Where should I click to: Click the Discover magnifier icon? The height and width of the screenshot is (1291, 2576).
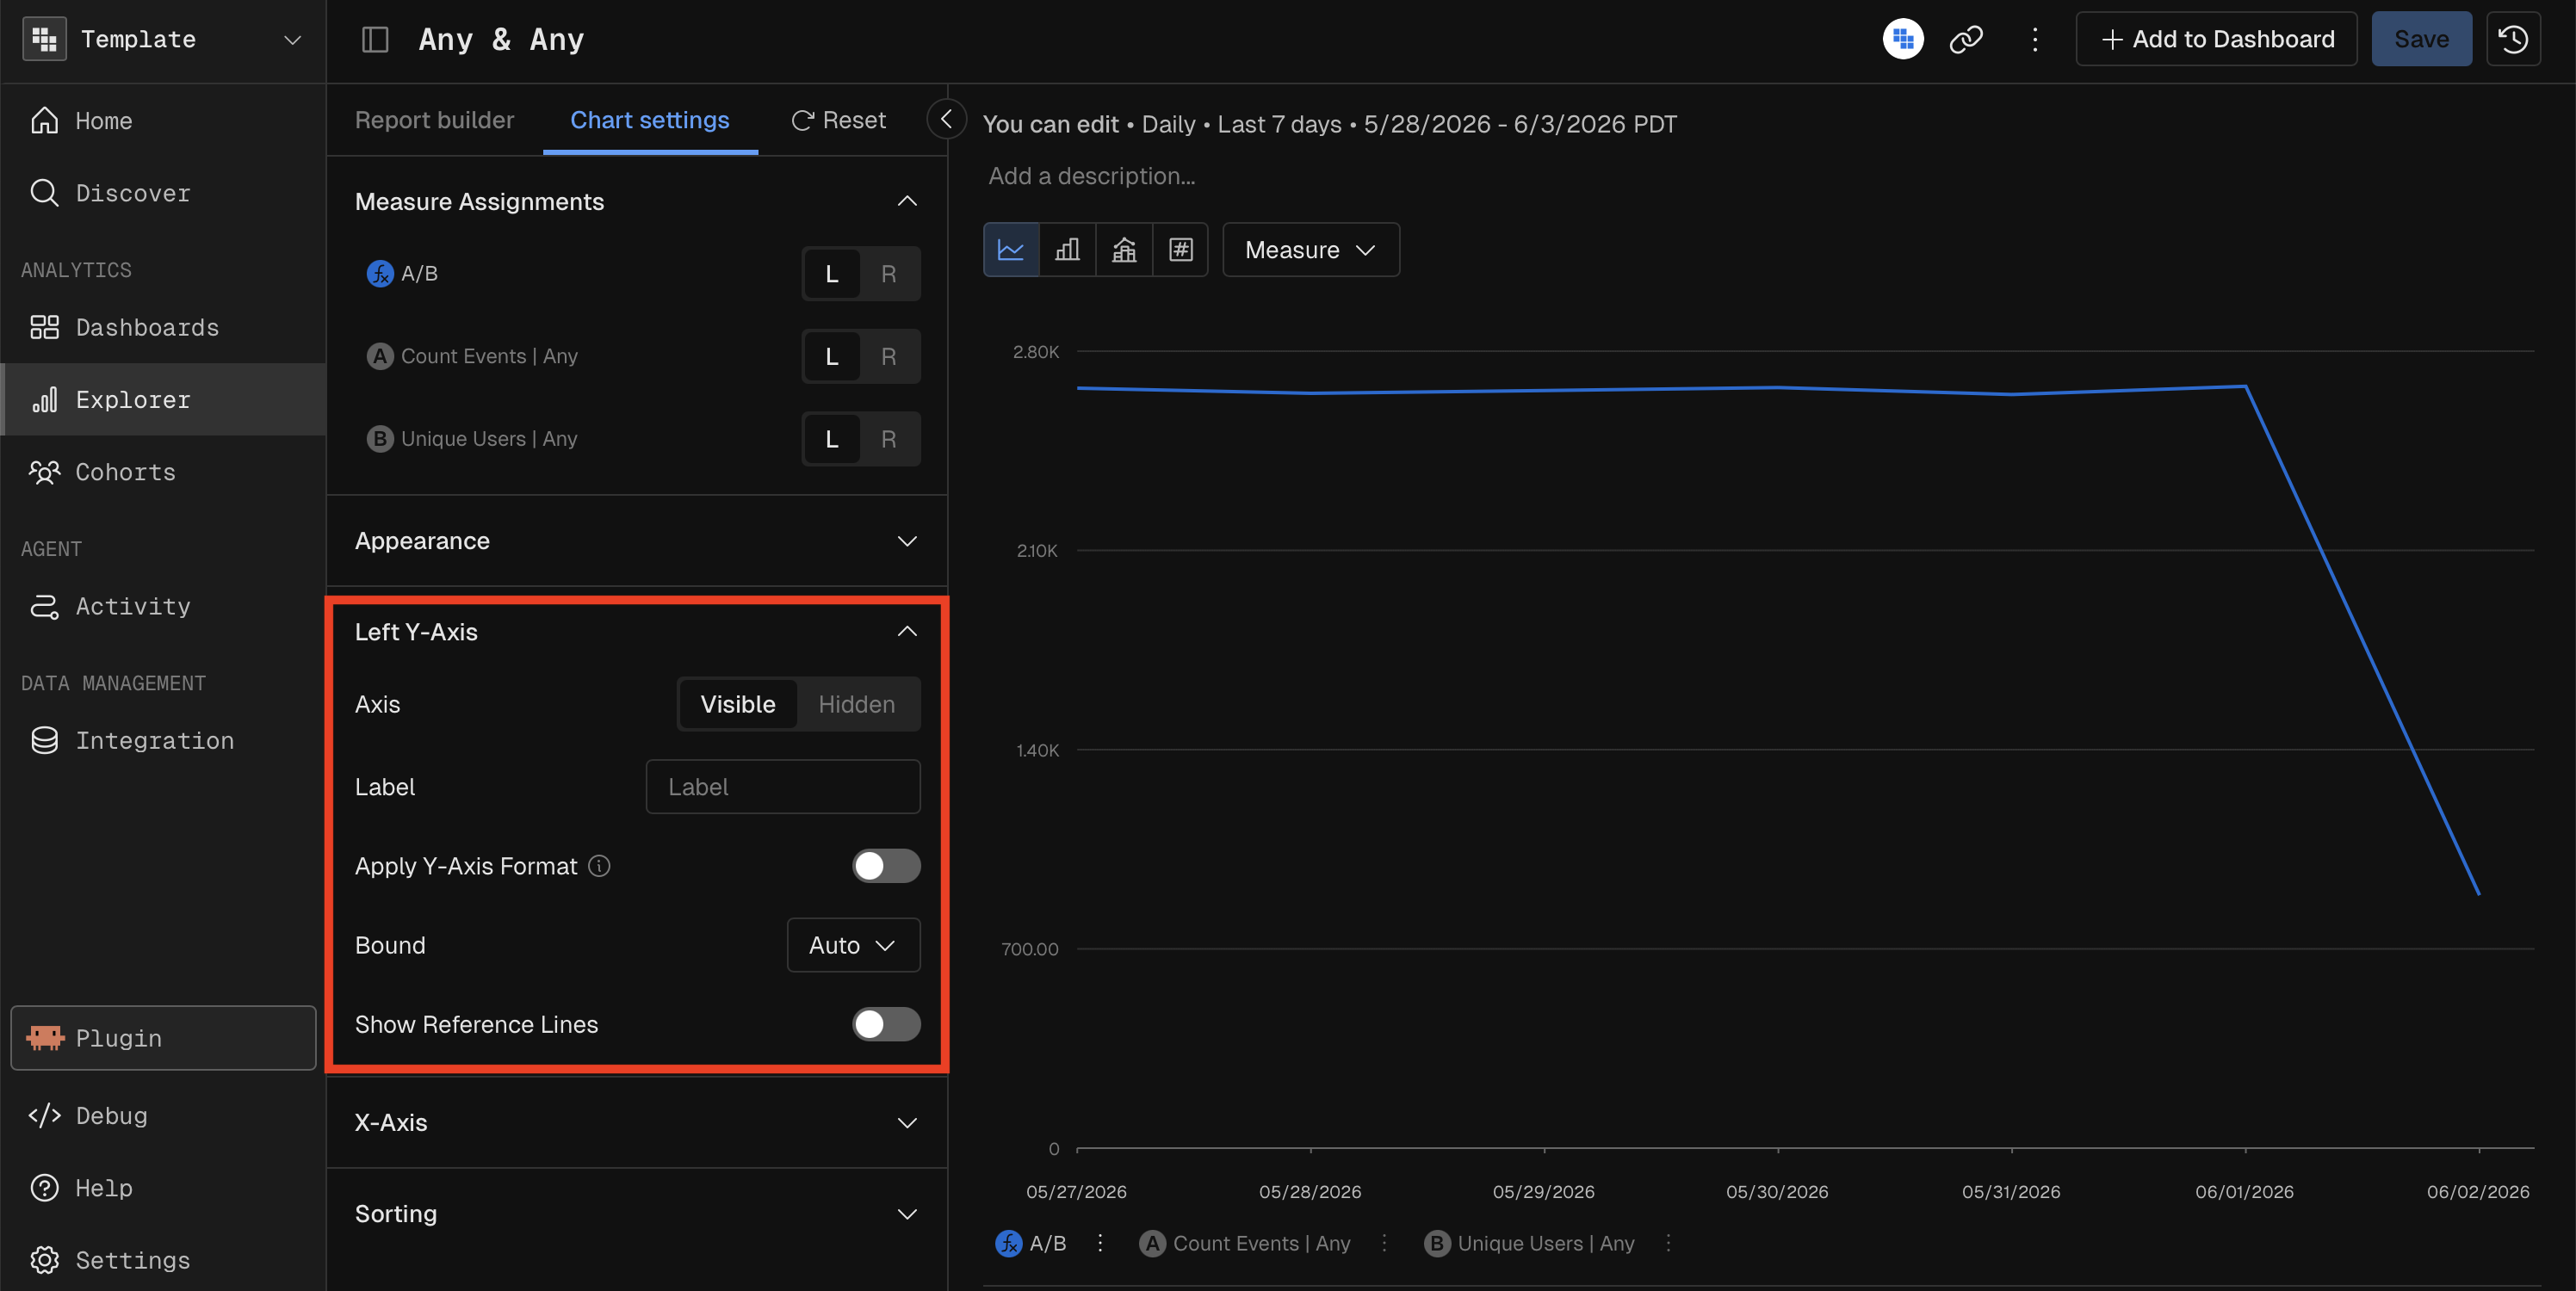click(x=44, y=192)
